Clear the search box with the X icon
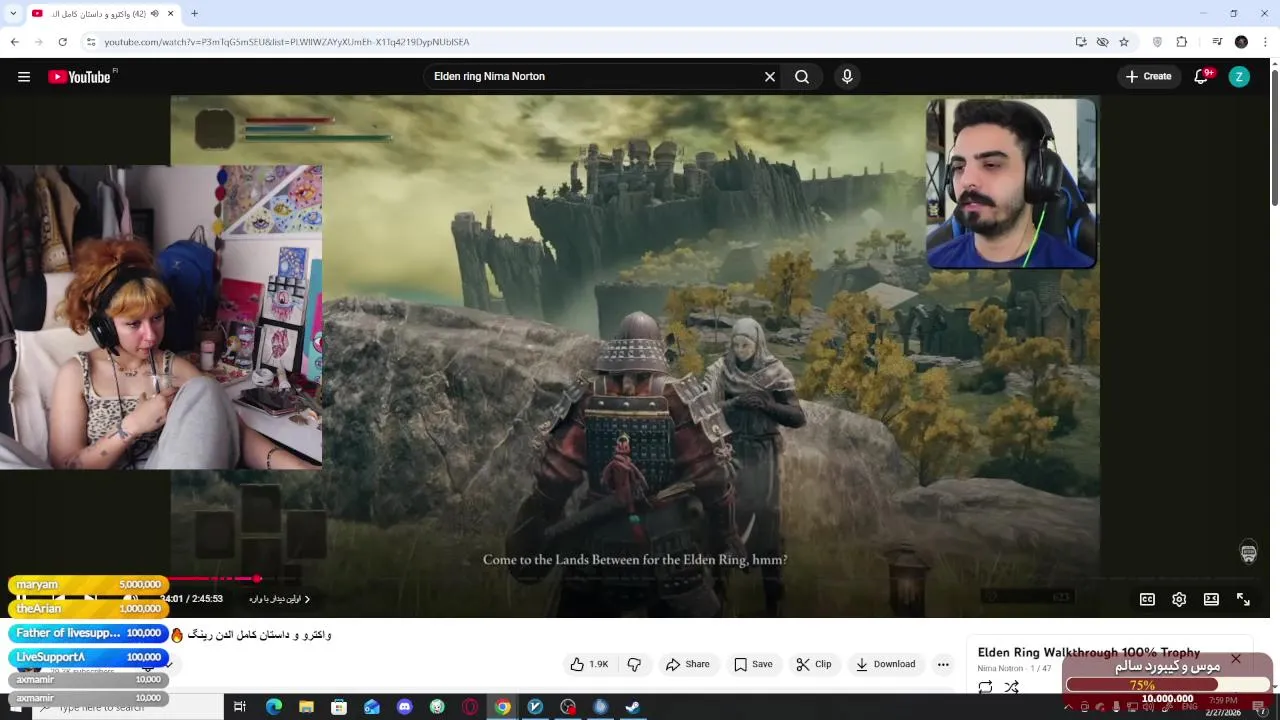The image size is (1280, 720). [x=770, y=77]
